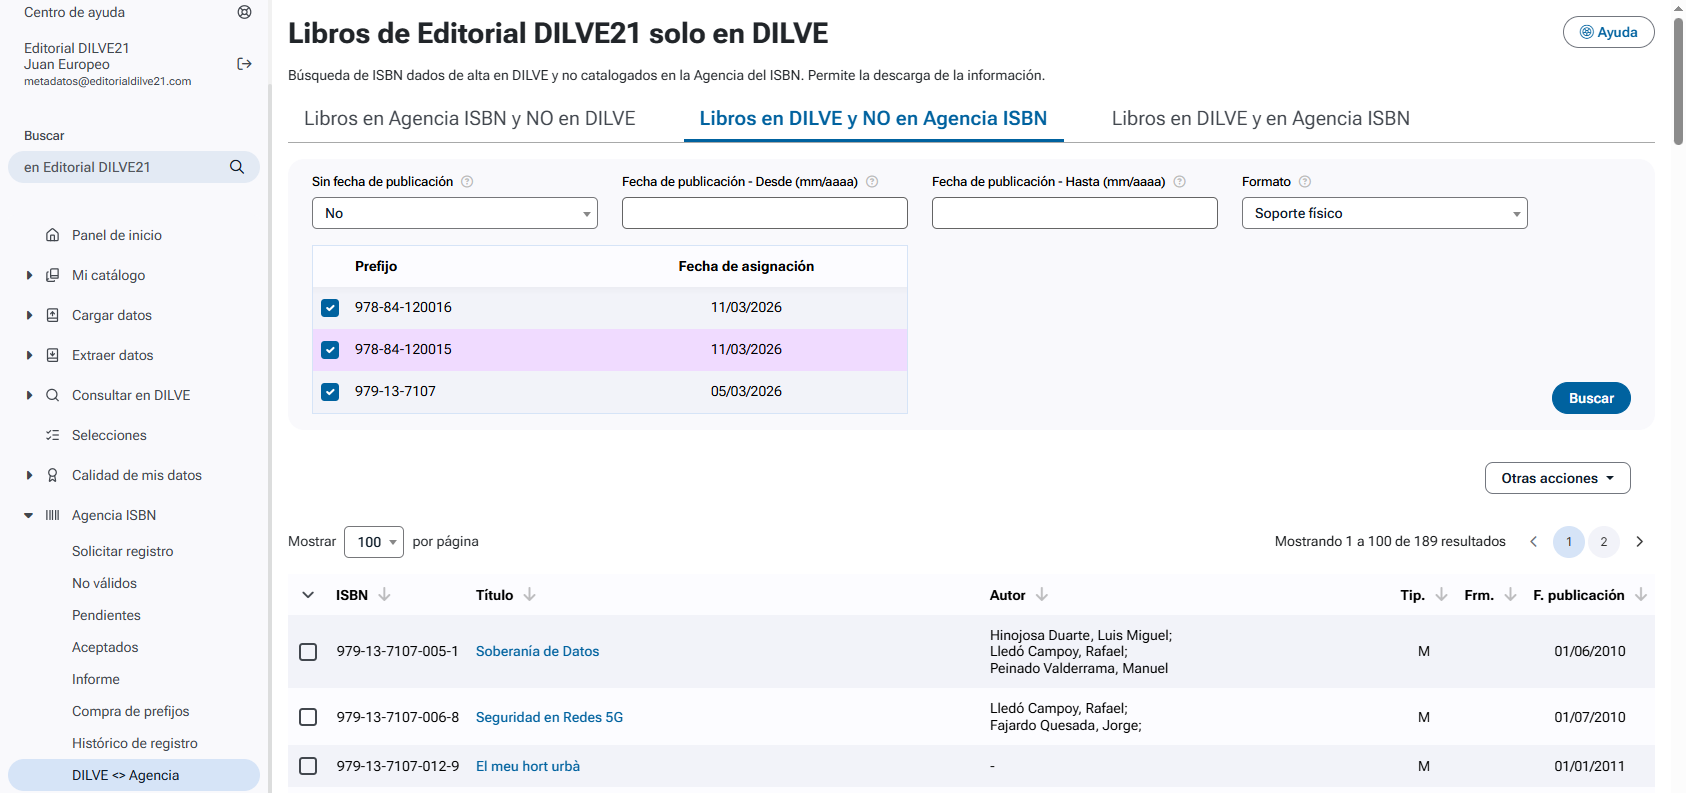This screenshot has height=793, width=1686.
Task: Uncheck prefix 979-13-7107 checkbox
Action: [x=330, y=392]
